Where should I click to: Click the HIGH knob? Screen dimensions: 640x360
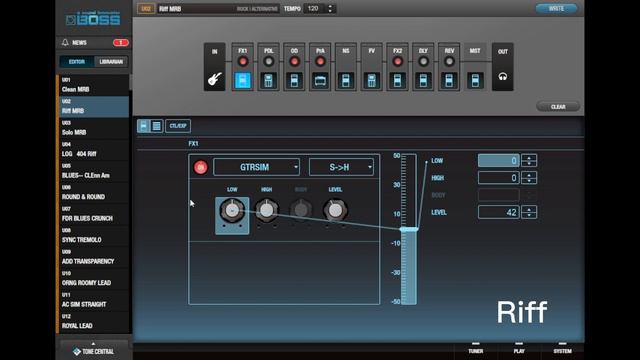(267, 211)
